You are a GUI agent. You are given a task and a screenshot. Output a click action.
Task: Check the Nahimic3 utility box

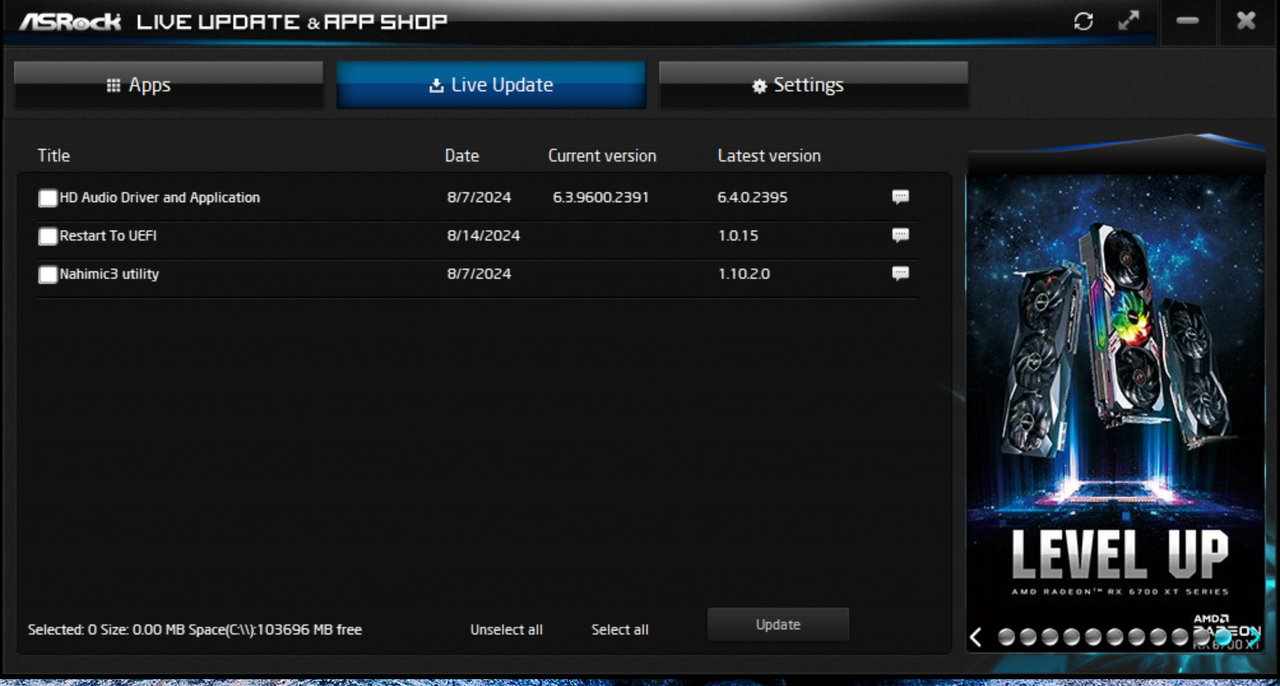point(48,275)
